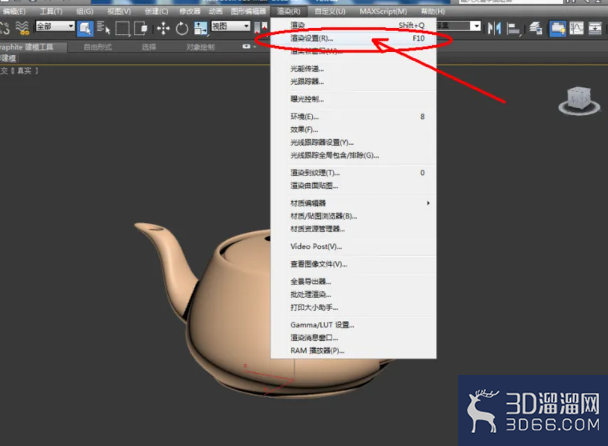Open the 工具(T) menu

click(x=51, y=11)
